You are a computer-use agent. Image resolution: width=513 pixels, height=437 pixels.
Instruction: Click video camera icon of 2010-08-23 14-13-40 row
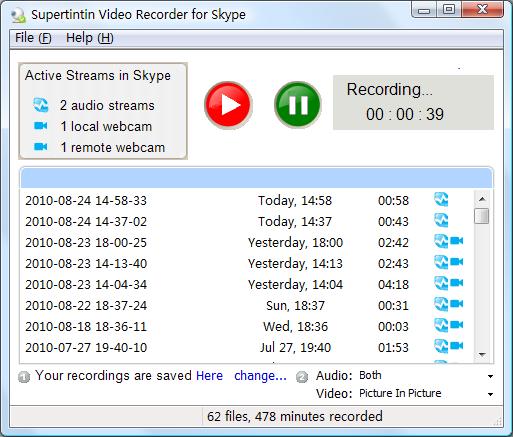pyautogui.click(x=457, y=262)
